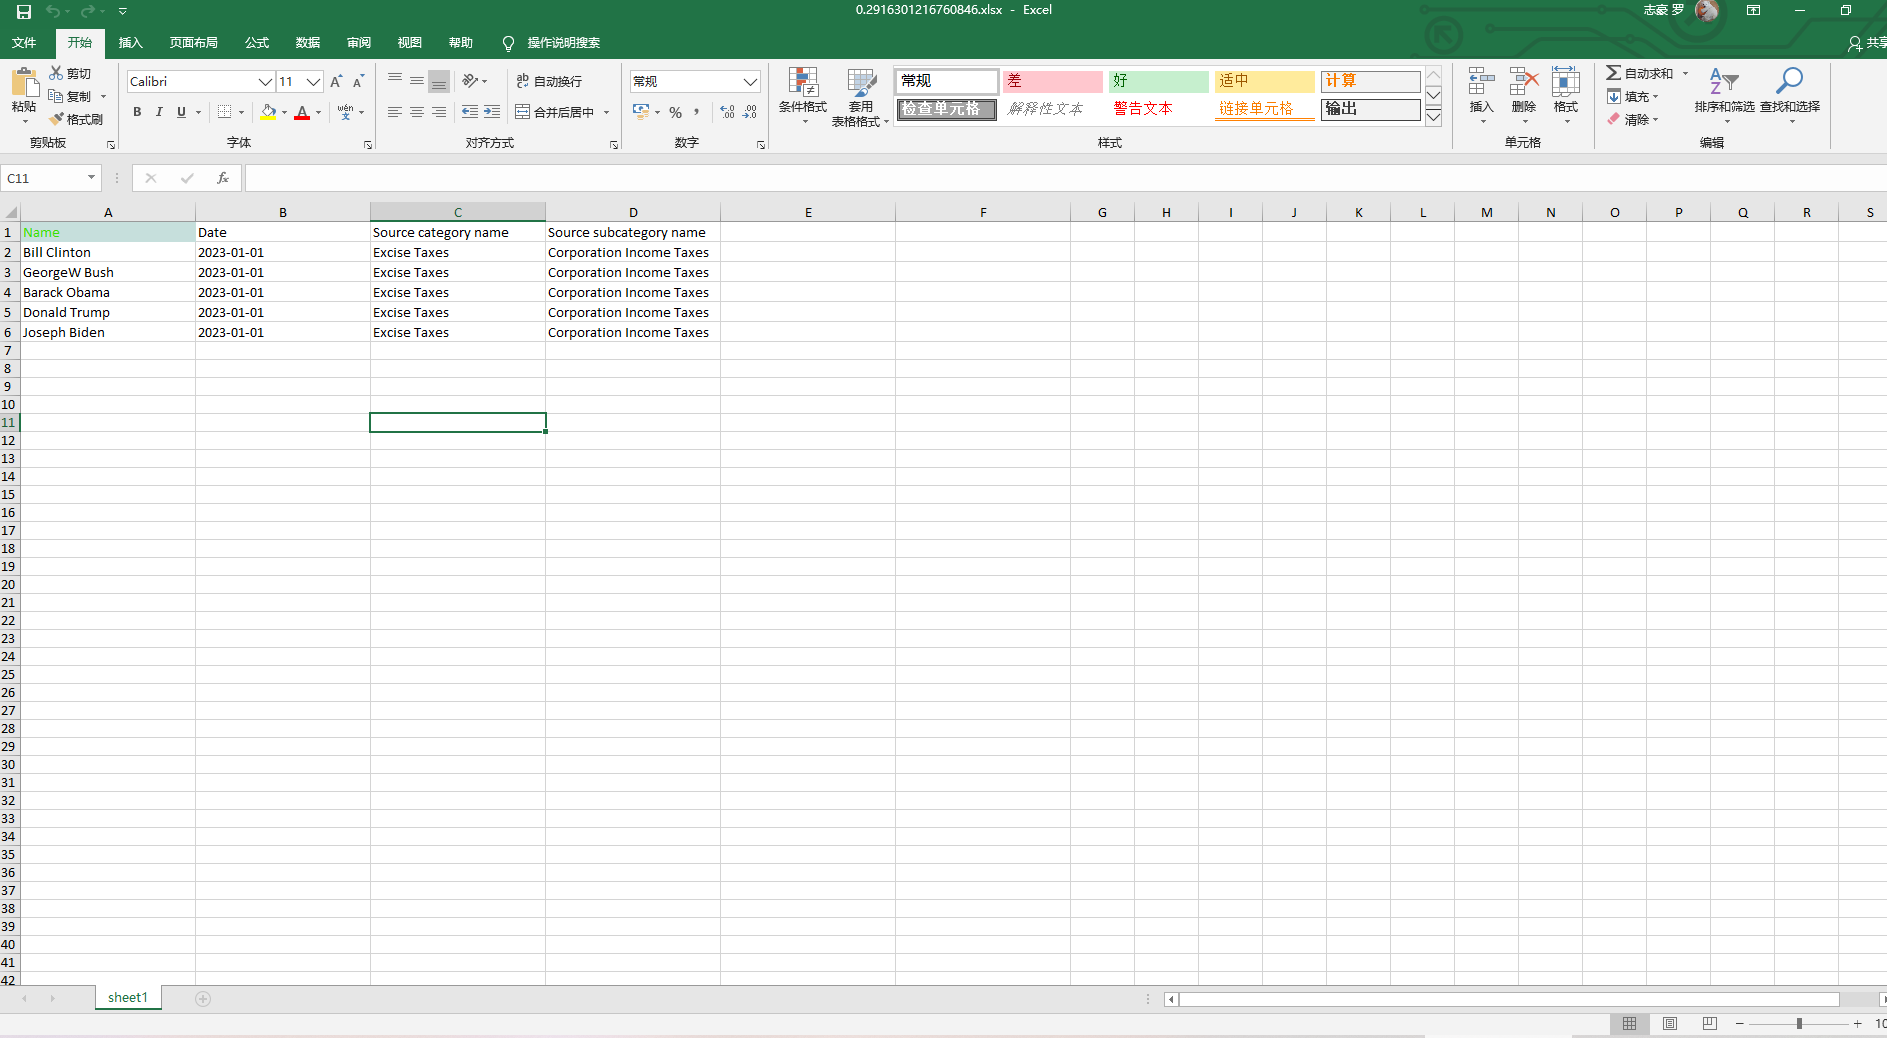Click the Borders icon

[x=225, y=112]
